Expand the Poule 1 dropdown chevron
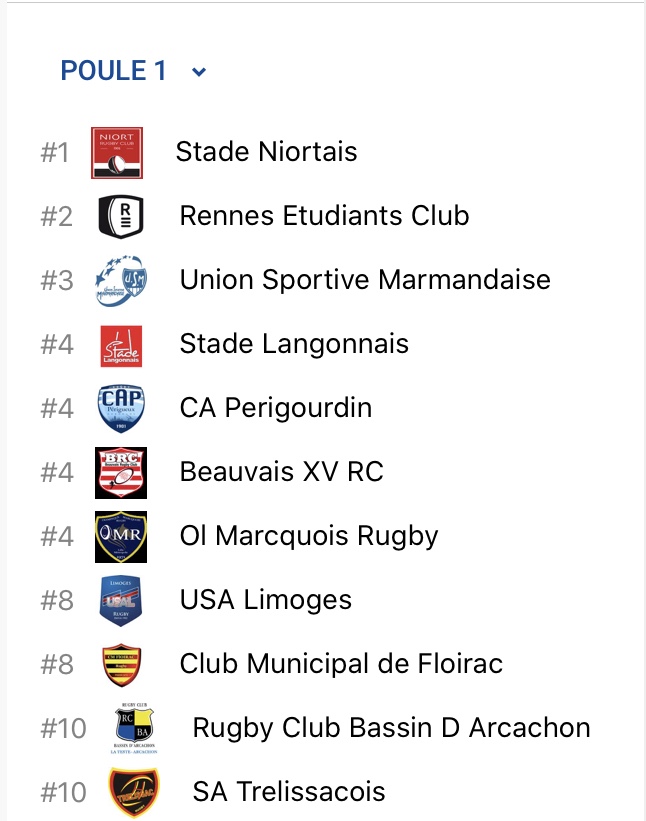This screenshot has width=646, height=821. [199, 72]
